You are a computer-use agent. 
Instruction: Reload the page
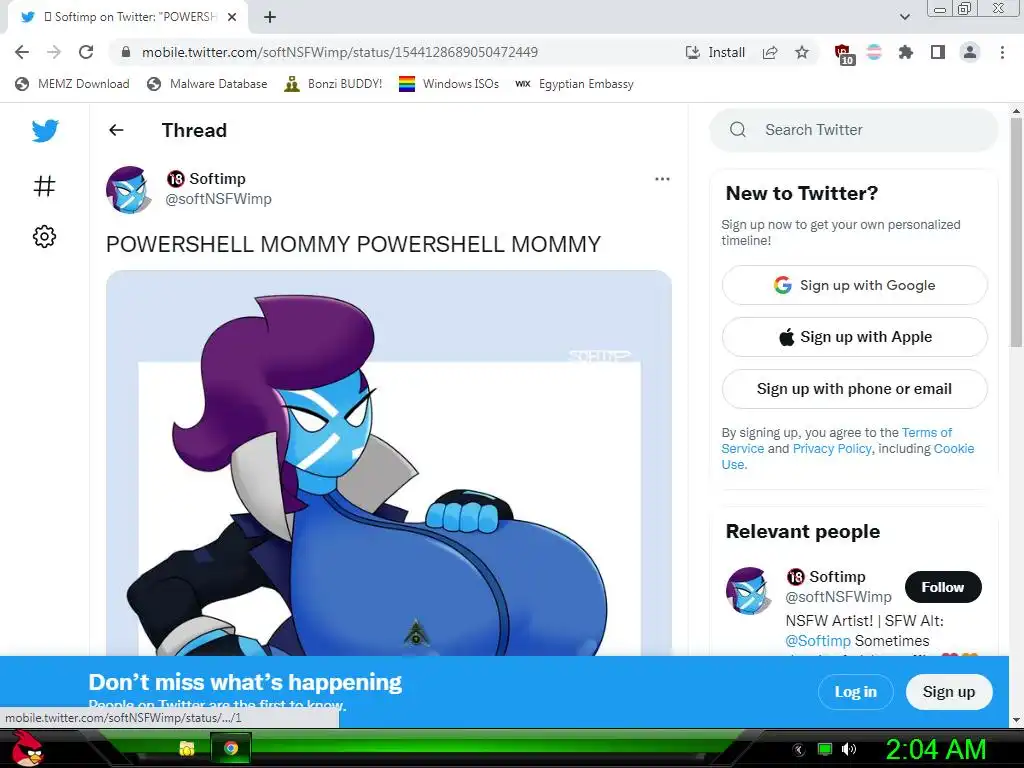pos(86,52)
